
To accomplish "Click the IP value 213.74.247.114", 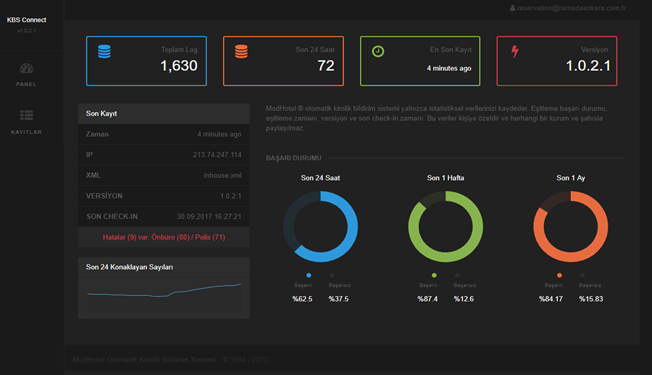I will [217, 155].
